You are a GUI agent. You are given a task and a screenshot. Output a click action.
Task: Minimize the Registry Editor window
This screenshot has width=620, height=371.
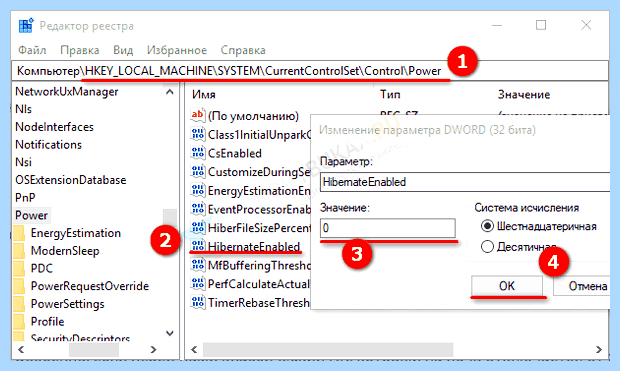pos(497,25)
